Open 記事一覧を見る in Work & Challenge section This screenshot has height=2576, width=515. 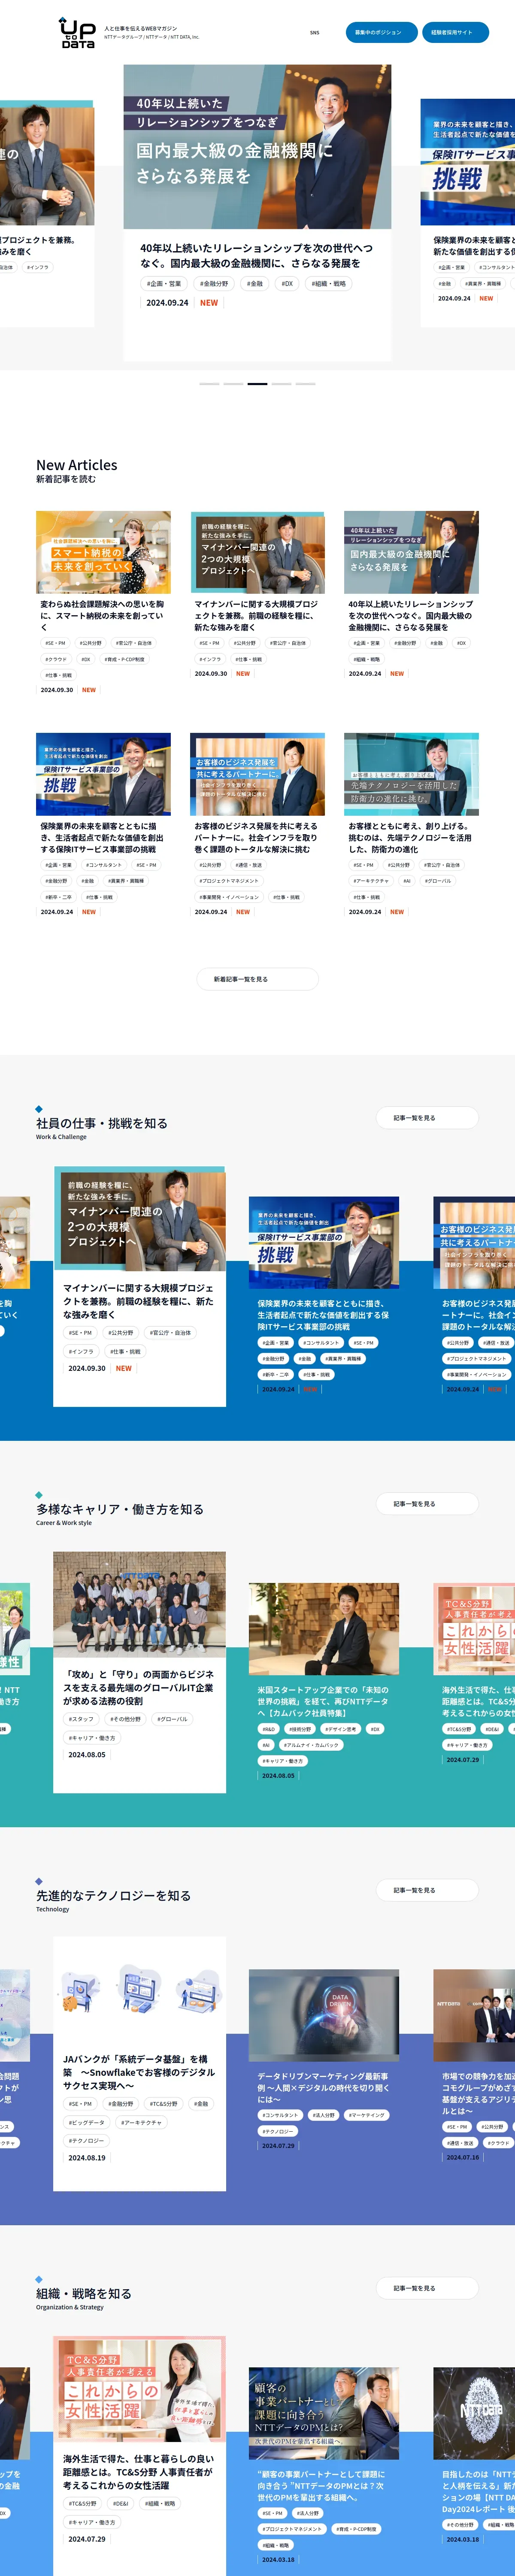tap(428, 1118)
